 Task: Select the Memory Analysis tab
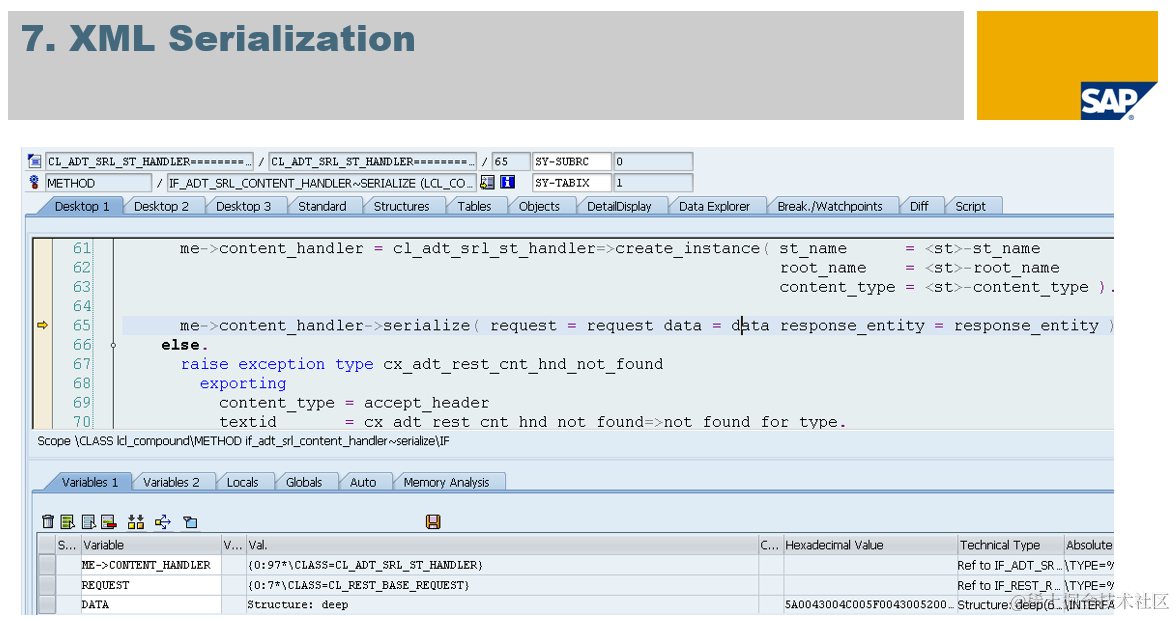(x=447, y=482)
